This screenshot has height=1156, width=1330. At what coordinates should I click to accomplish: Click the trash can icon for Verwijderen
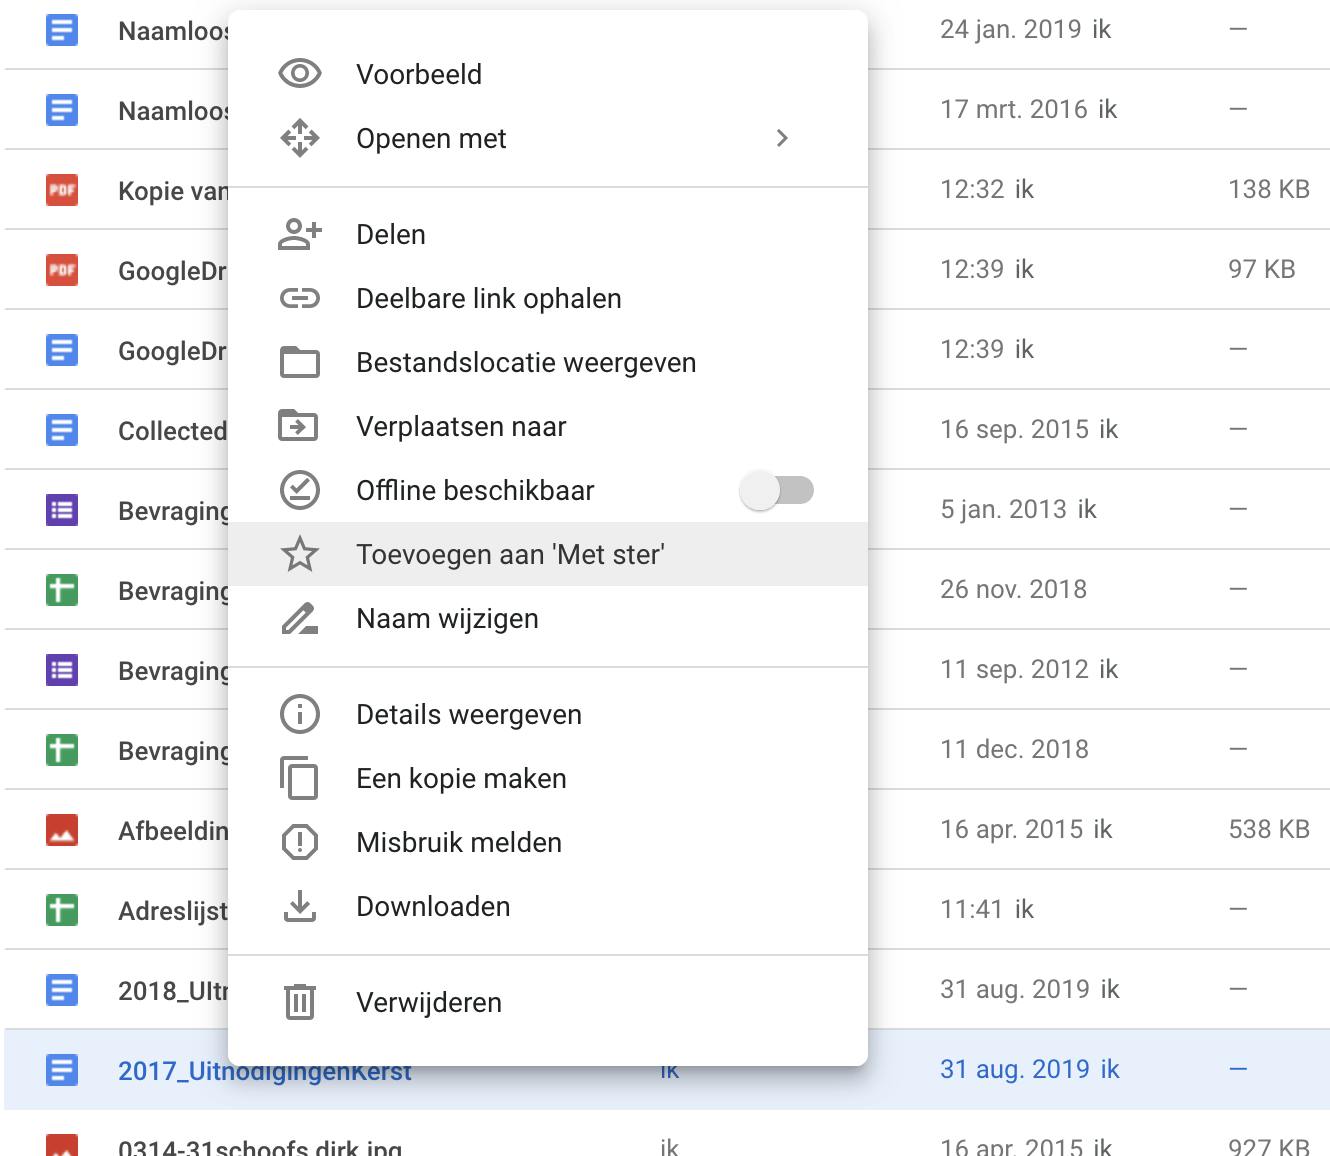(x=299, y=1002)
